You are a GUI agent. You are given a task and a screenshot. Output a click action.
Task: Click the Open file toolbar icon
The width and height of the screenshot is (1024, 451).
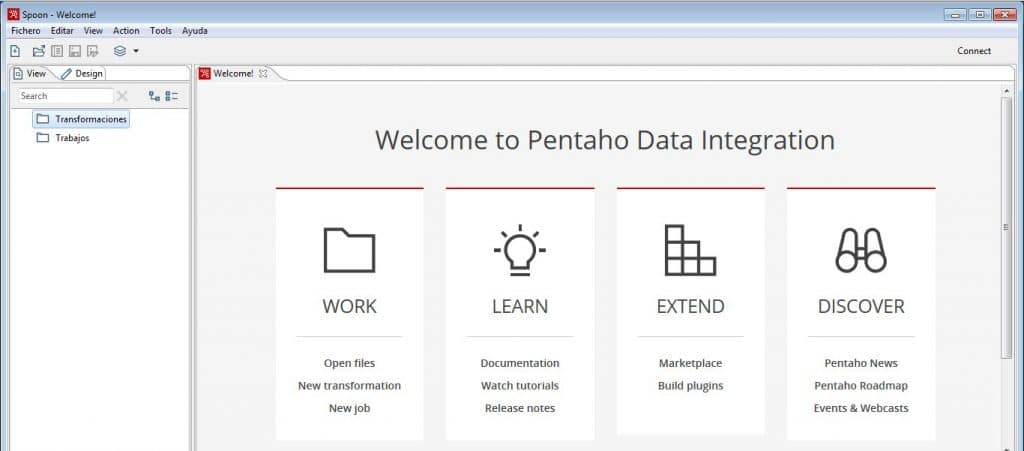tap(39, 51)
